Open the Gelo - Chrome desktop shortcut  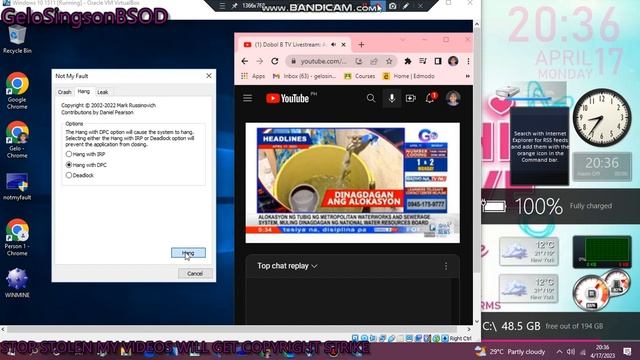tap(17, 140)
